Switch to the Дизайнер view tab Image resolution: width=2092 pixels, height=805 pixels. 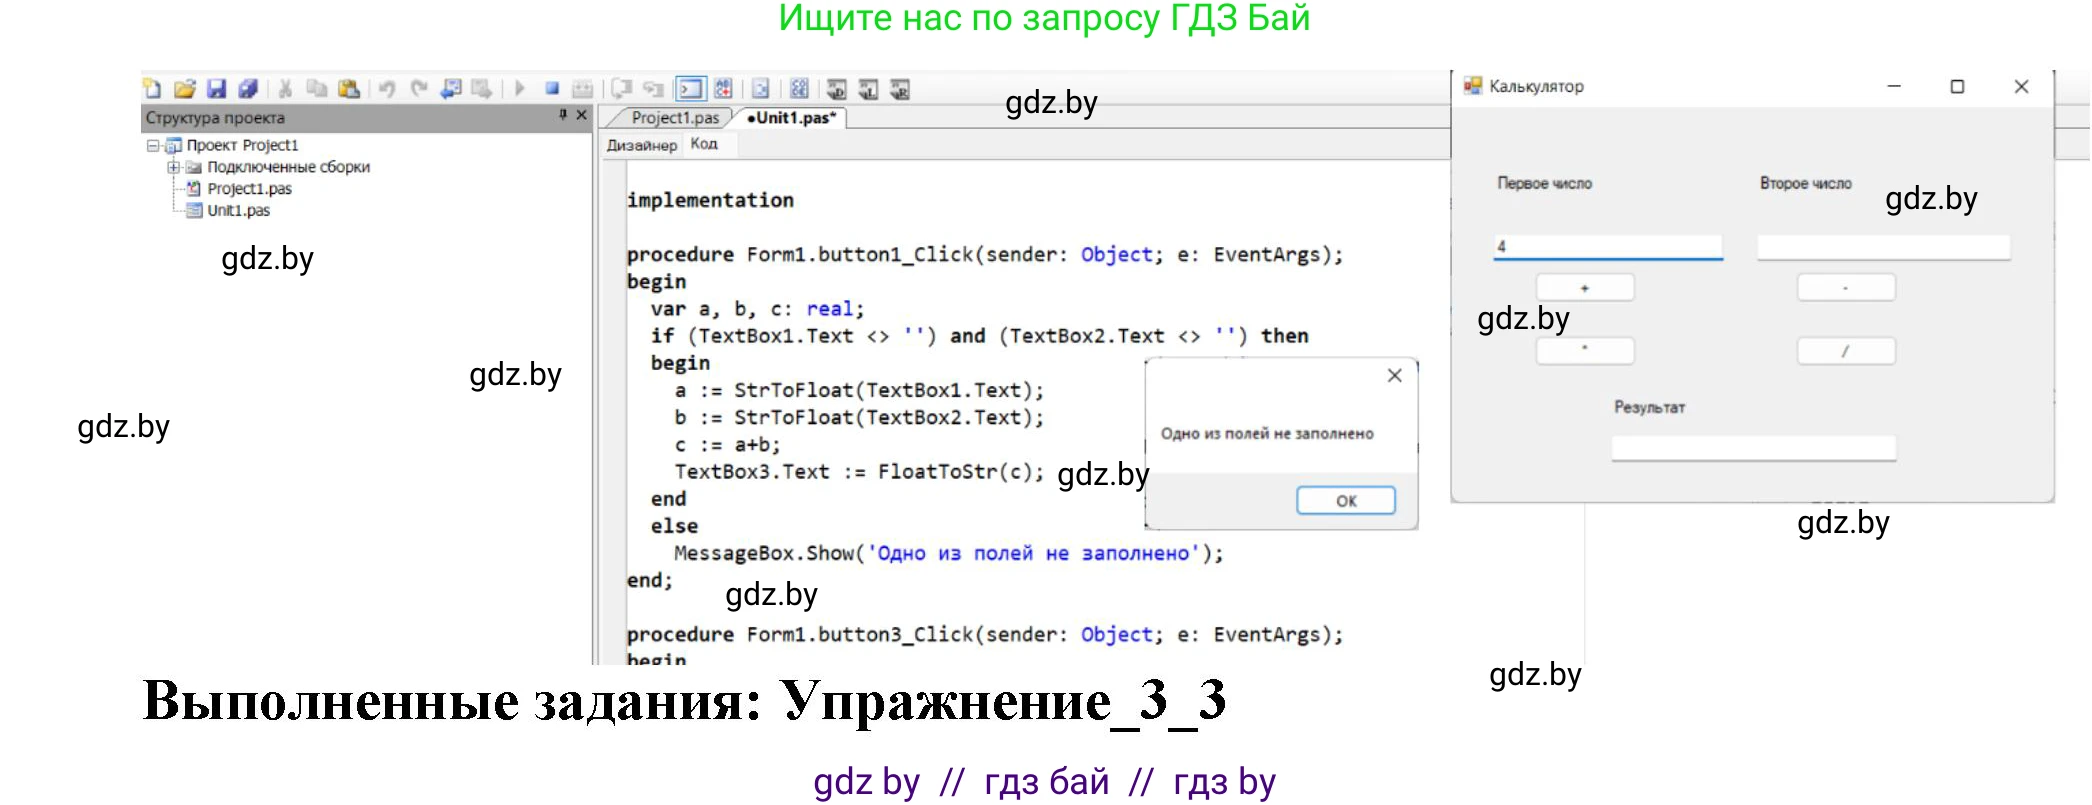(641, 145)
